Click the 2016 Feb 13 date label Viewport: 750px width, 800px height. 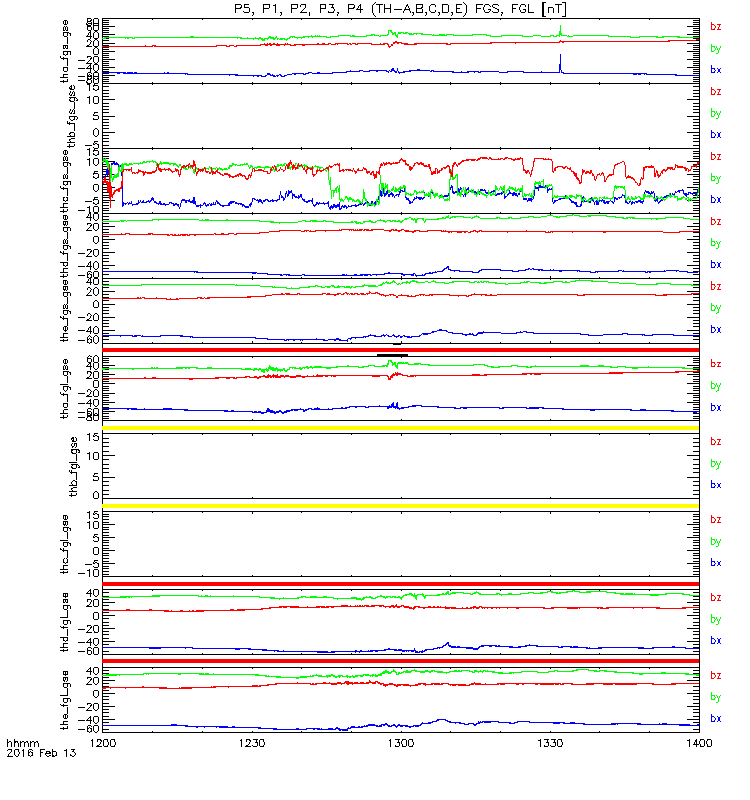click(x=41, y=753)
